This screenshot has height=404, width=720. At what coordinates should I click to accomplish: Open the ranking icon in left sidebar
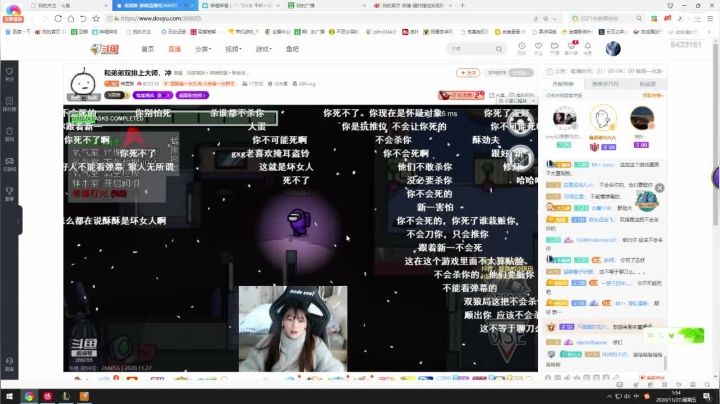(x=10, y=101)
